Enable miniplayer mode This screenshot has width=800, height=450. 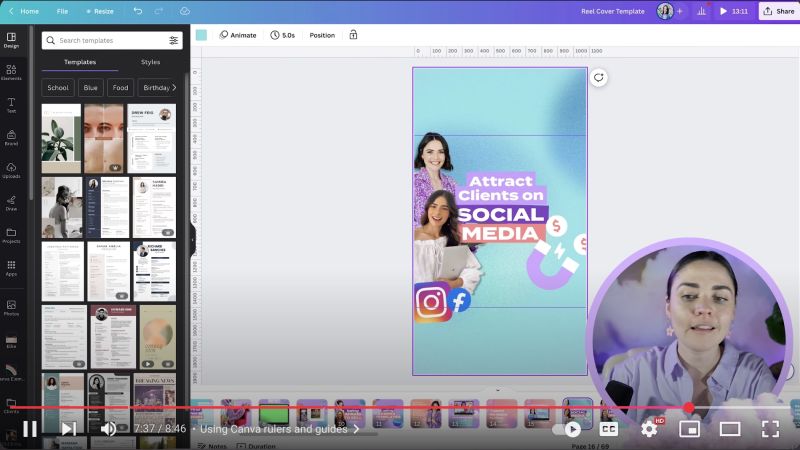click(x=689, y=430)
